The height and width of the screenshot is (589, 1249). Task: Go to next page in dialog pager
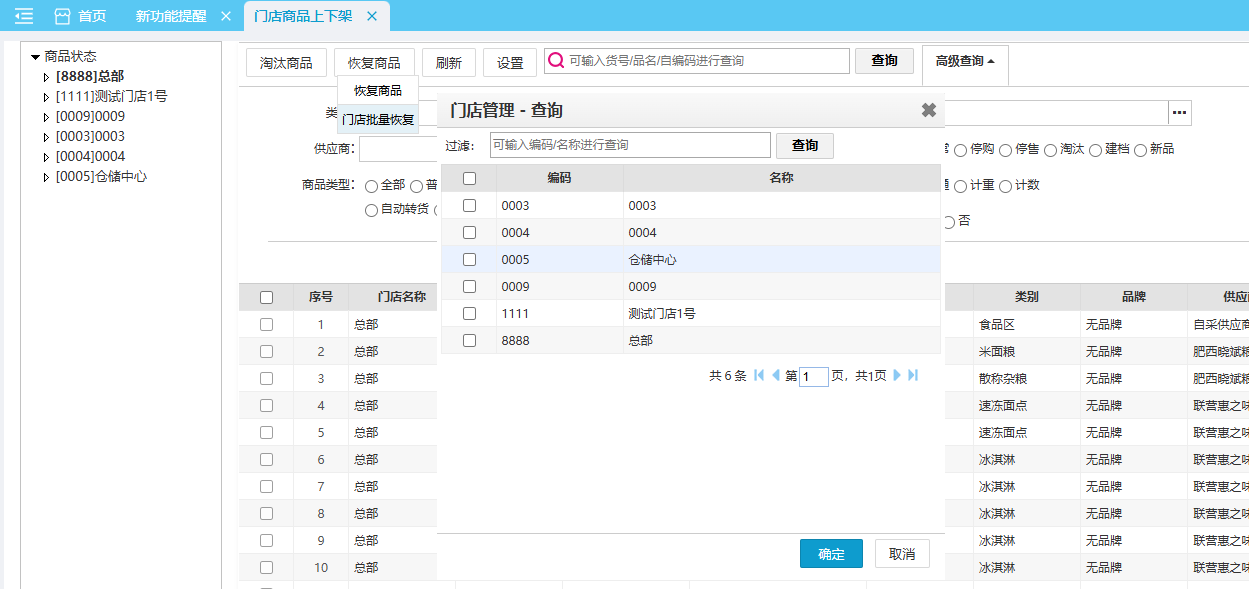(897, 375)
